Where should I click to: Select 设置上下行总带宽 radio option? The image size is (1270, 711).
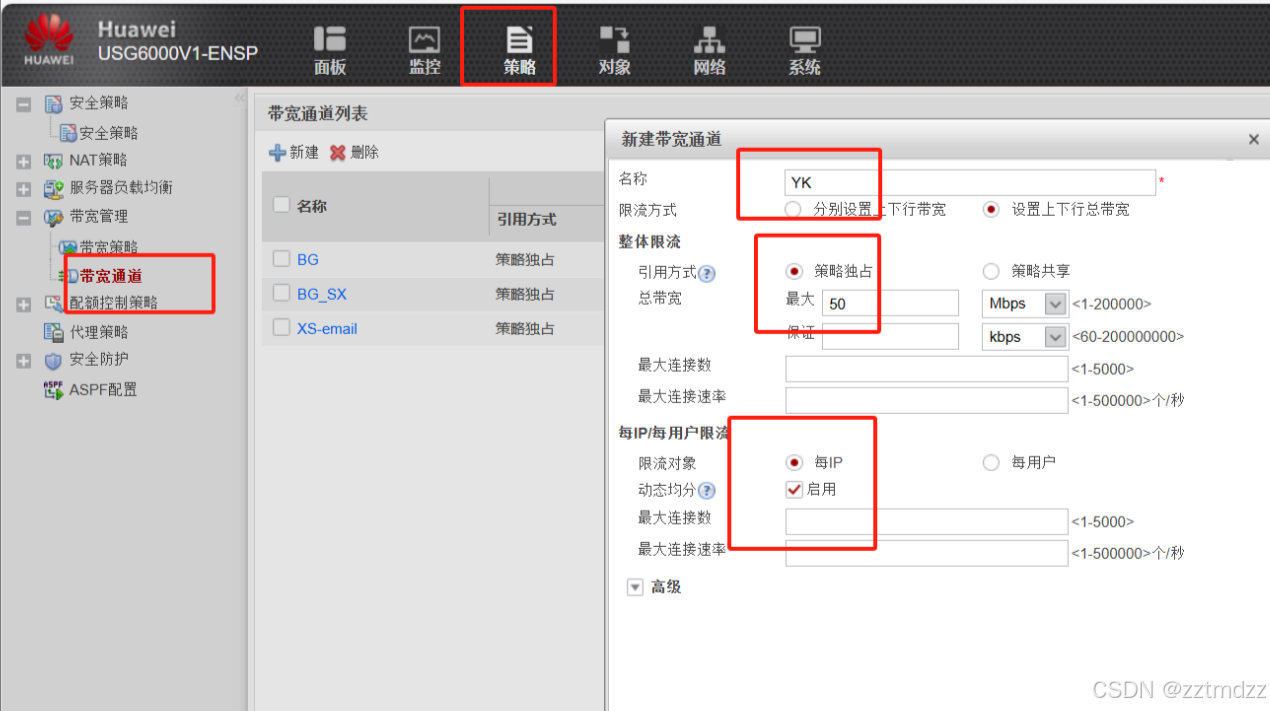[992, 210]
